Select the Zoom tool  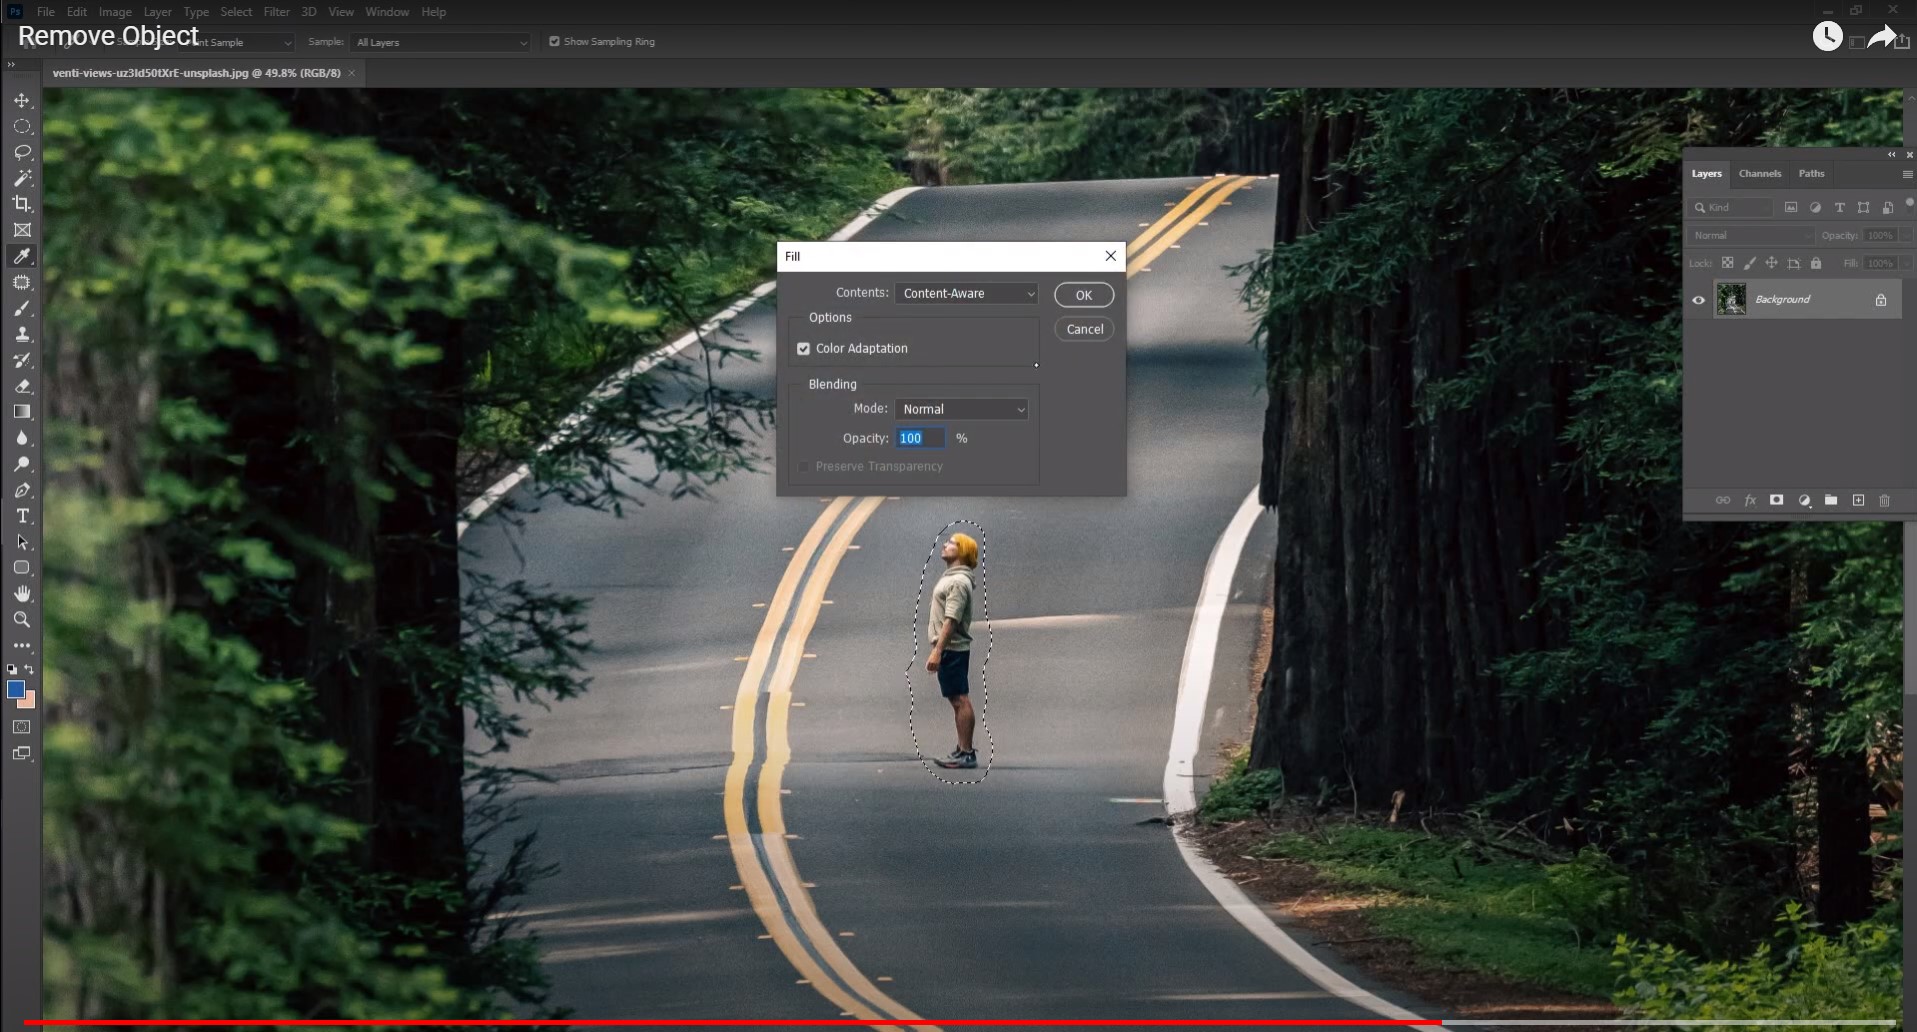(x=22, y=620)
